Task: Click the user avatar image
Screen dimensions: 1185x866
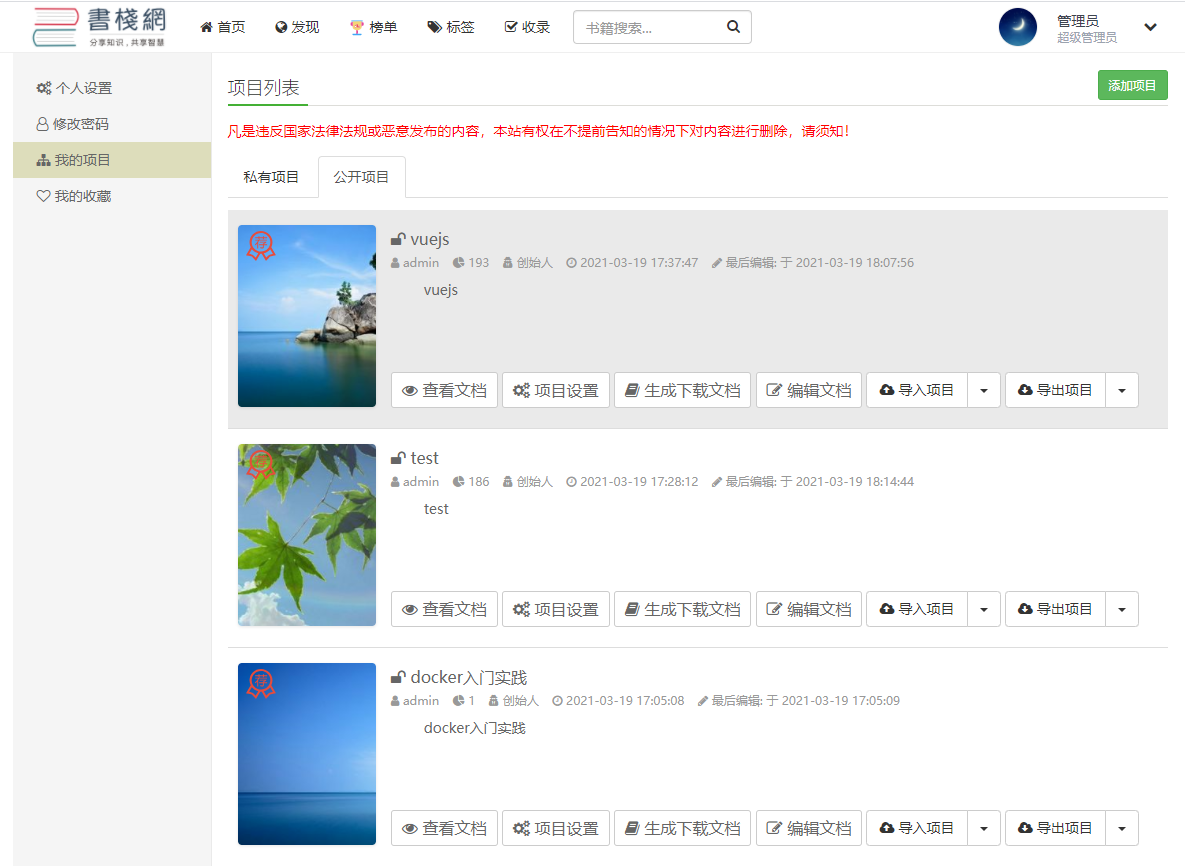Action: click(x=1018, y=27)
